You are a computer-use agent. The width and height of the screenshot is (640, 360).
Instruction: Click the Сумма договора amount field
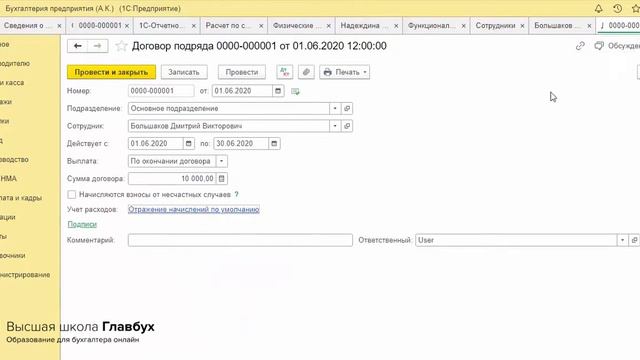point(172,179)
